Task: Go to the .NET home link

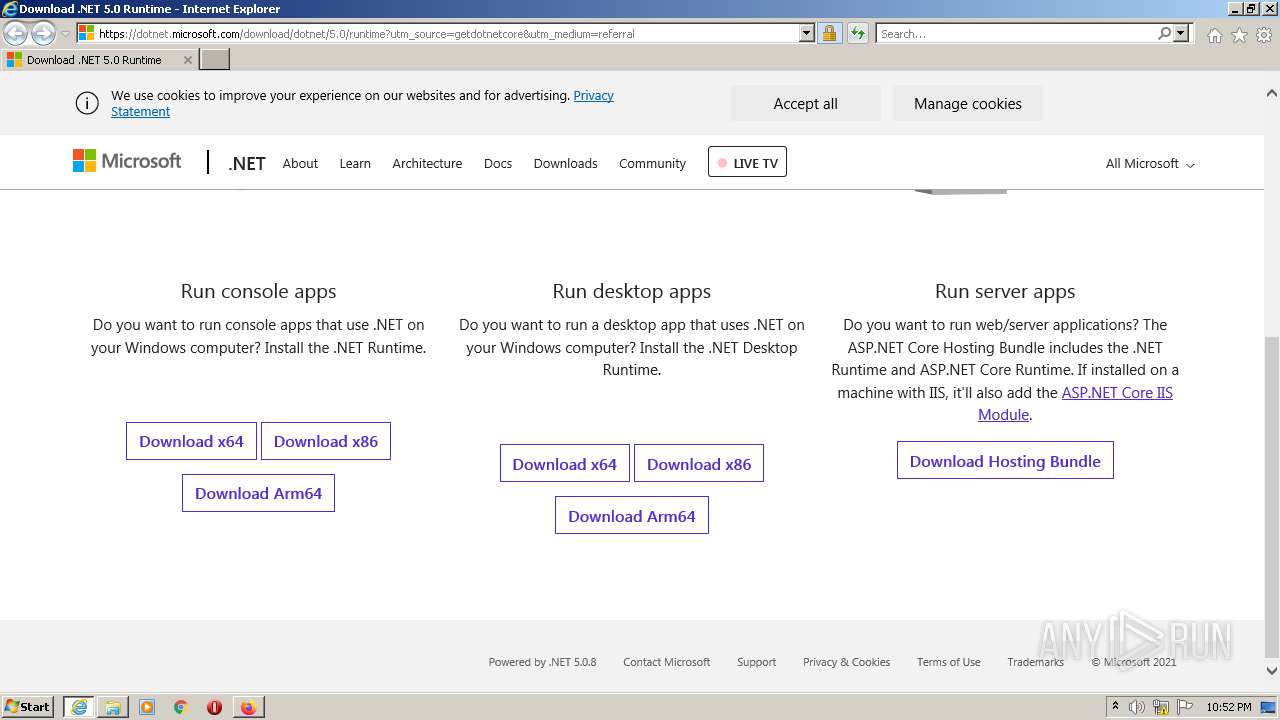Action: [x=246, y=163]
